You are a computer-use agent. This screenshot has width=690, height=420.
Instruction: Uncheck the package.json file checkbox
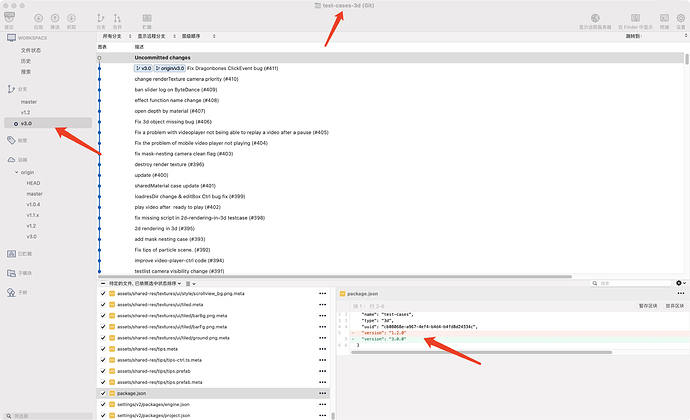(103, 393)
